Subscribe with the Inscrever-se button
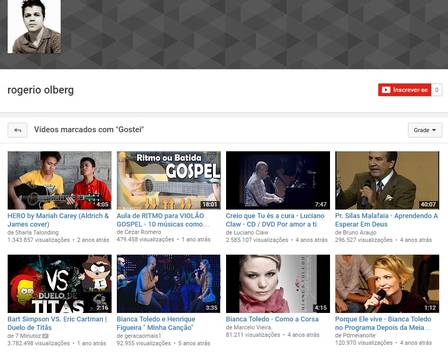 pyautogui.click(x=404, y=90)
